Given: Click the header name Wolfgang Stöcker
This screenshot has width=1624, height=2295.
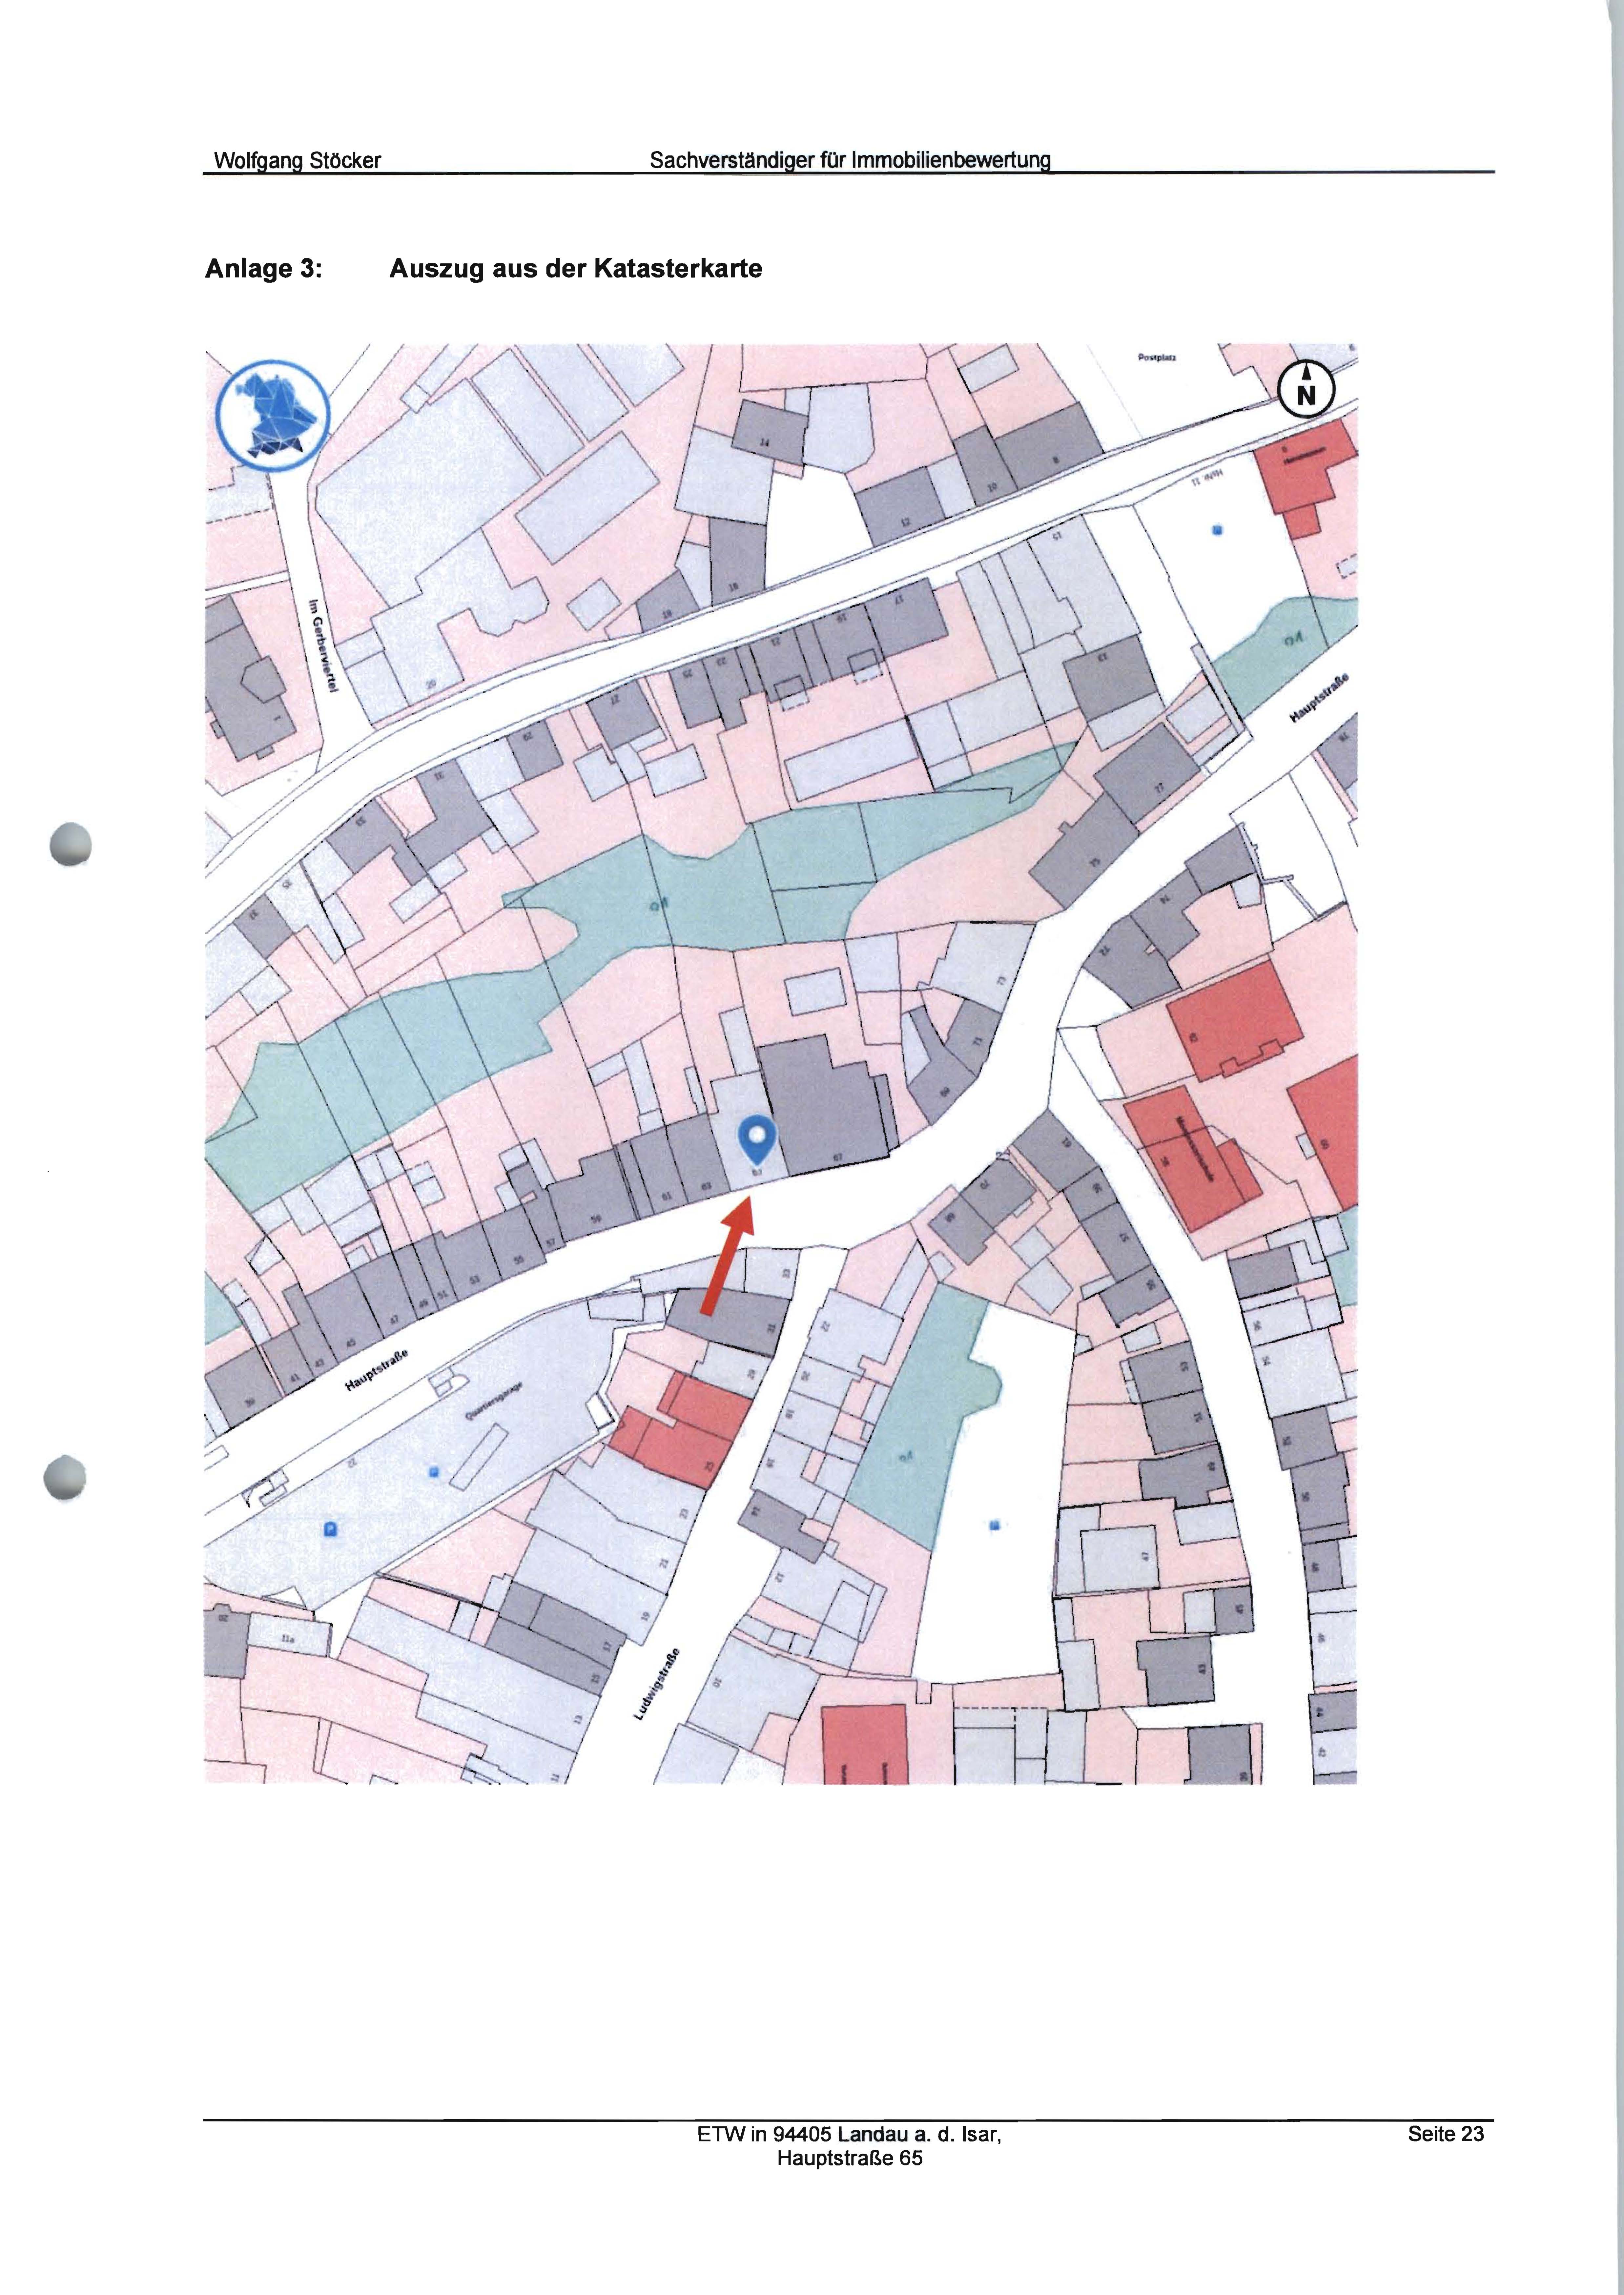Looking at the screenshot, I should [x=298, y=160].
